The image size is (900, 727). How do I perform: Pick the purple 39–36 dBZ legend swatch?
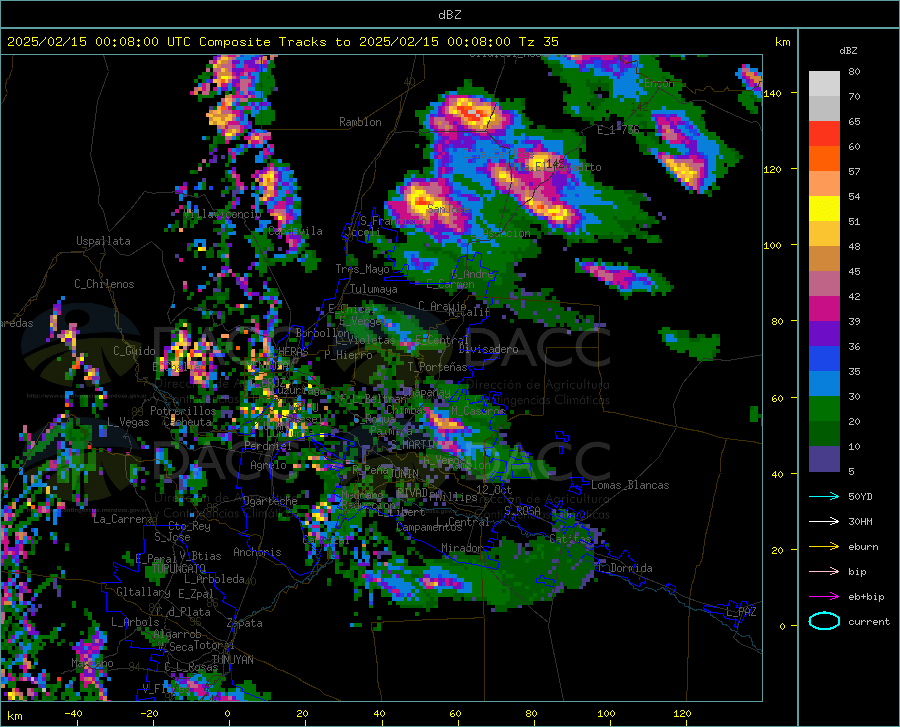(824, 334)
